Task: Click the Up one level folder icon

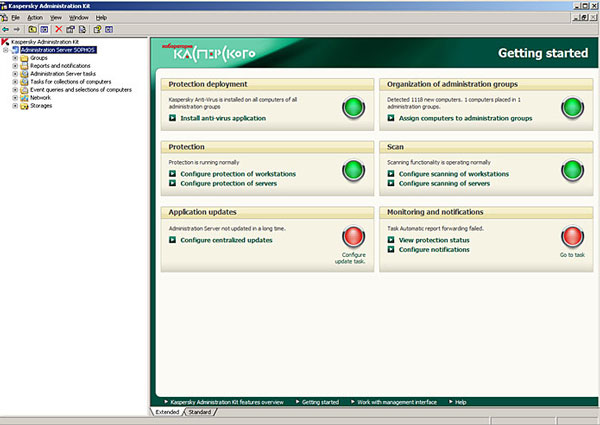Action: pos(33,29)
